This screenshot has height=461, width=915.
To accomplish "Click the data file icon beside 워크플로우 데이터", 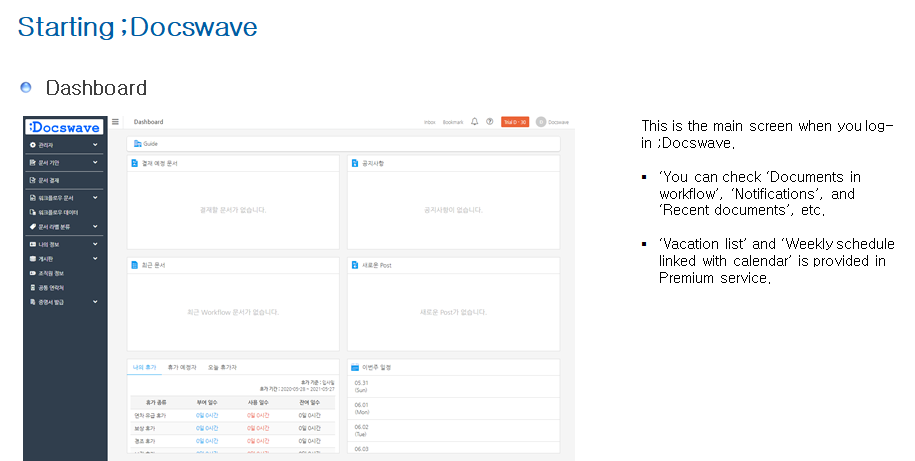I will [33, 212].
